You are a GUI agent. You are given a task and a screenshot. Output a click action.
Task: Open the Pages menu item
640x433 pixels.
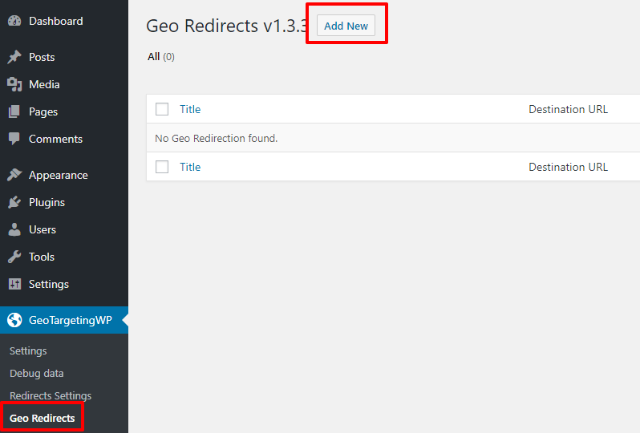coord(64,111)
